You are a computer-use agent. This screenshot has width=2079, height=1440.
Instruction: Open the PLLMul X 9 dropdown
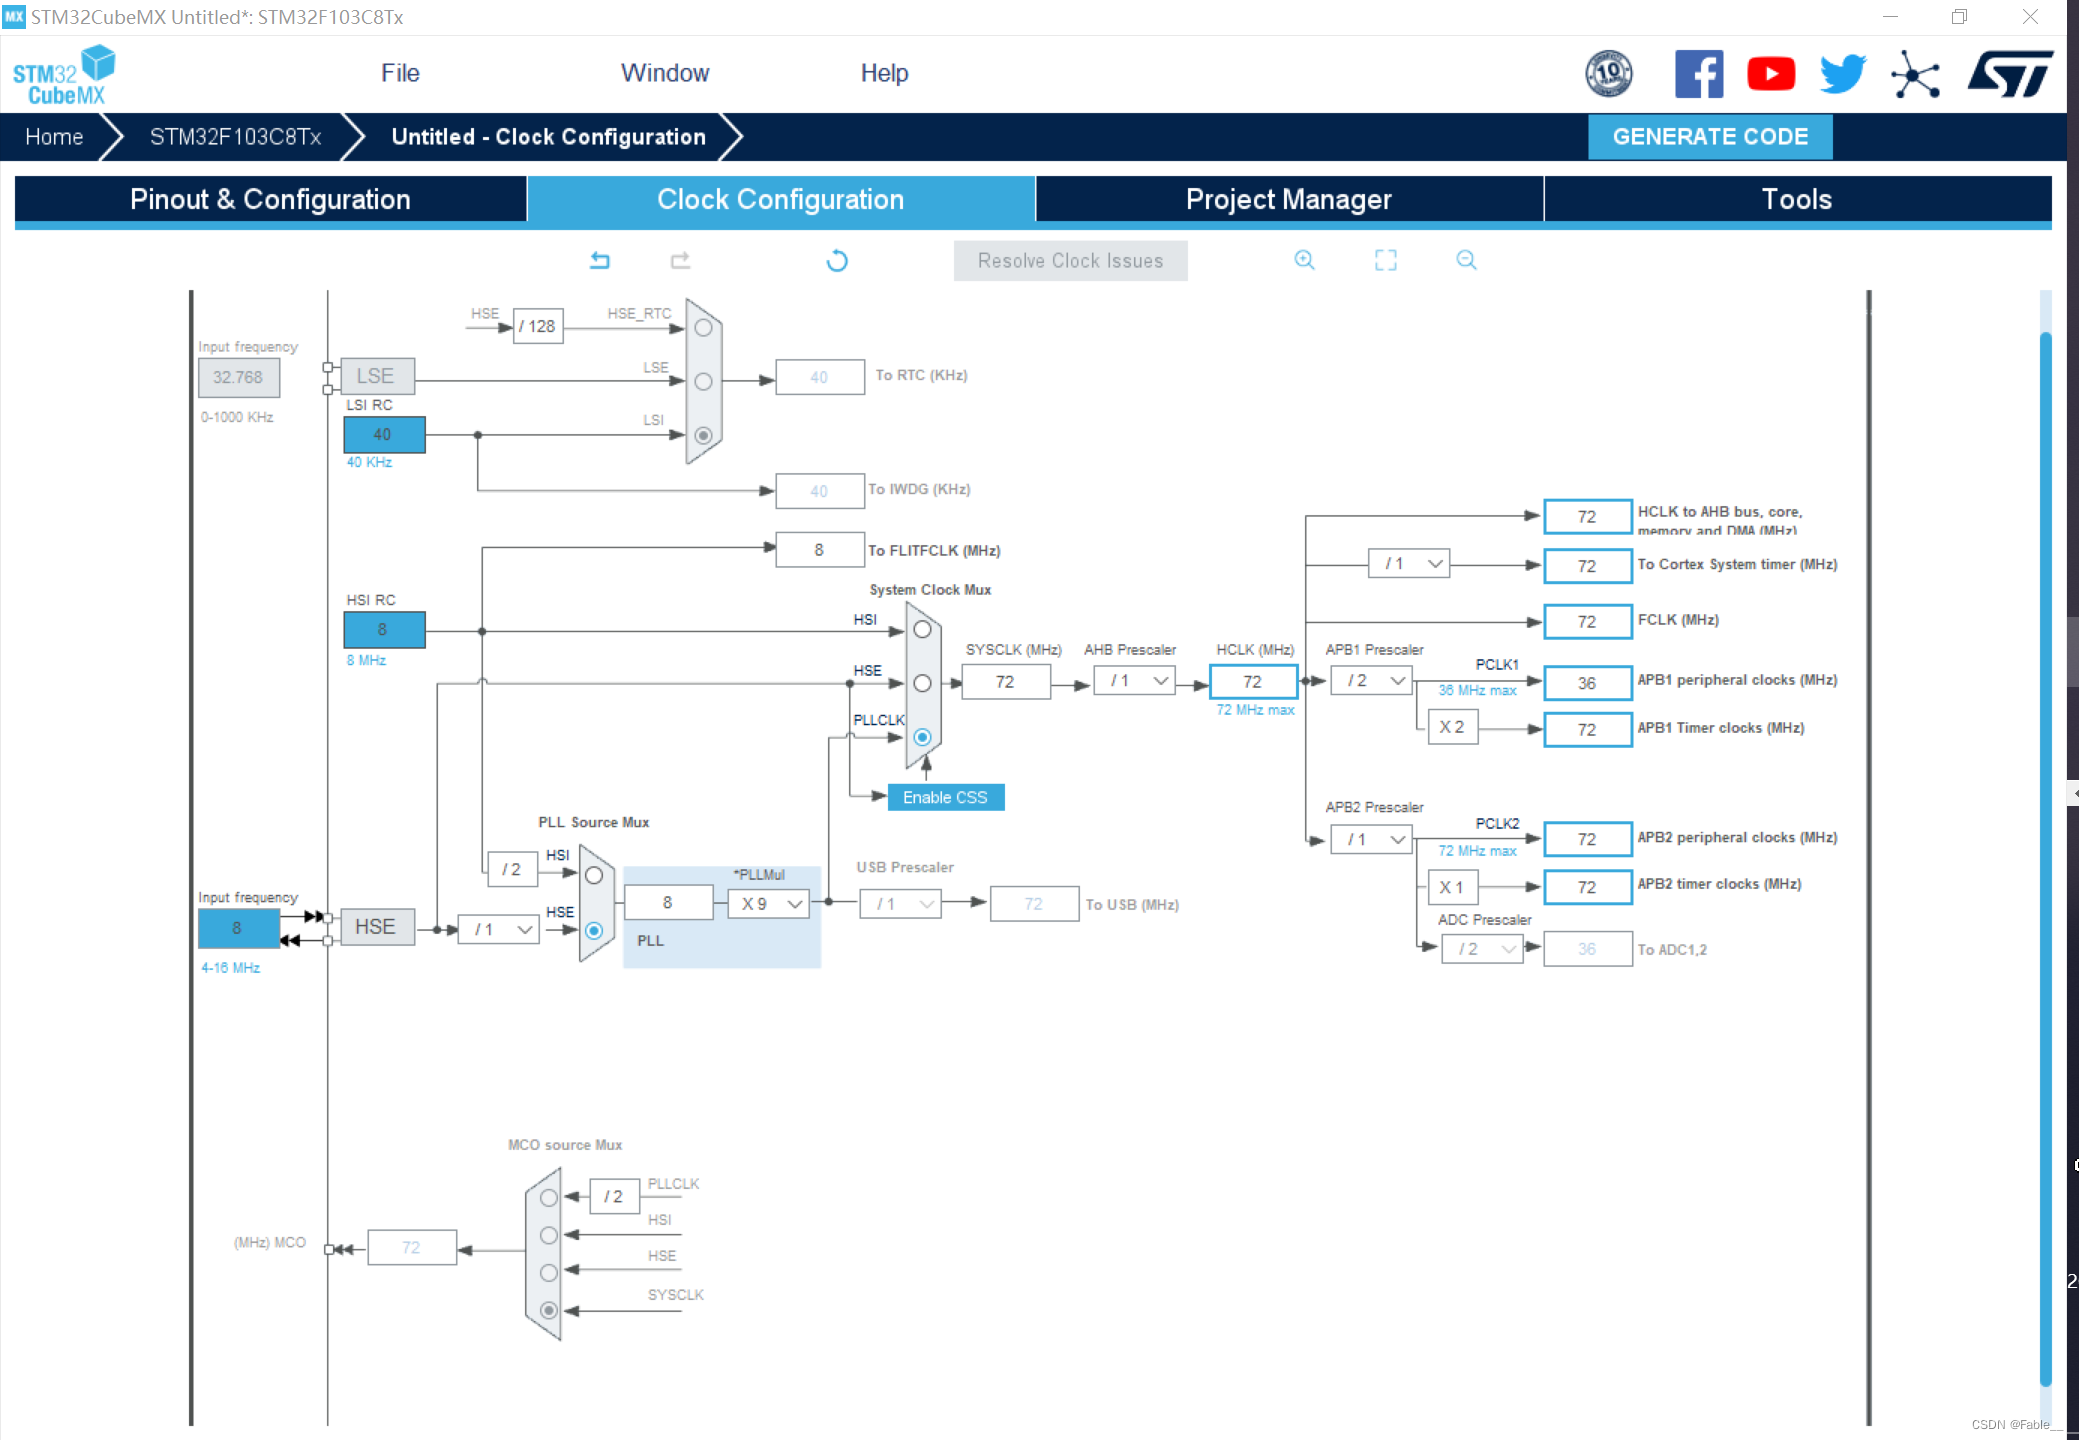click(769, 904)
